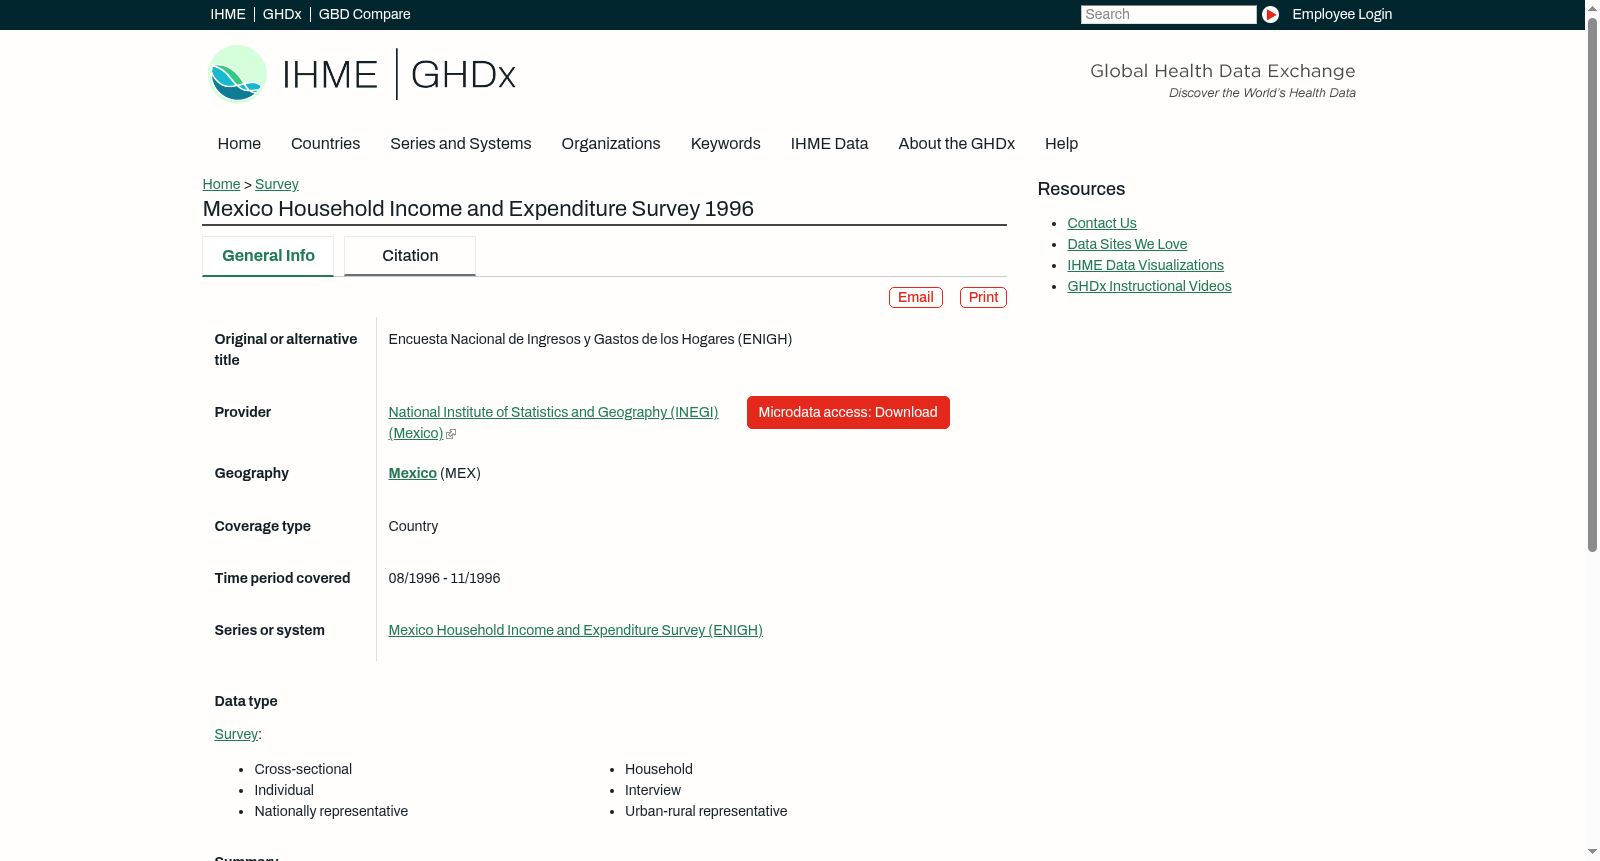1600x861 pixels.
Task: Open the Mexico geography link
Action: tap(413, 473)
